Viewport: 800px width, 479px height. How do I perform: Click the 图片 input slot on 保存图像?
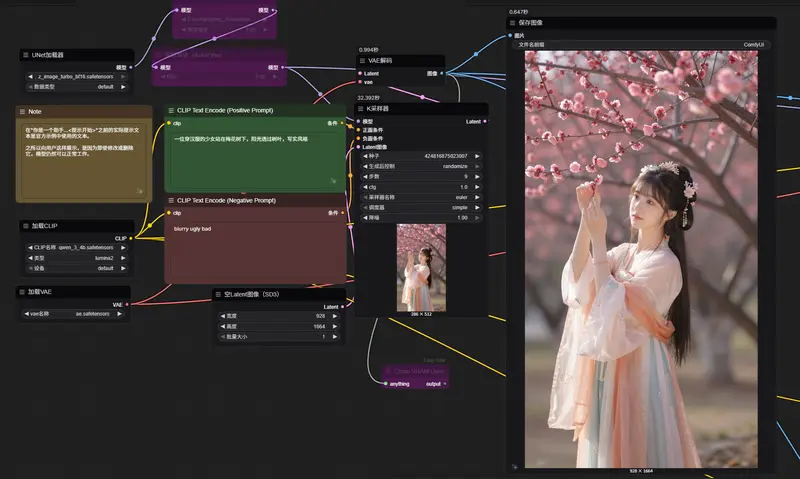click(x=510, y=36)
